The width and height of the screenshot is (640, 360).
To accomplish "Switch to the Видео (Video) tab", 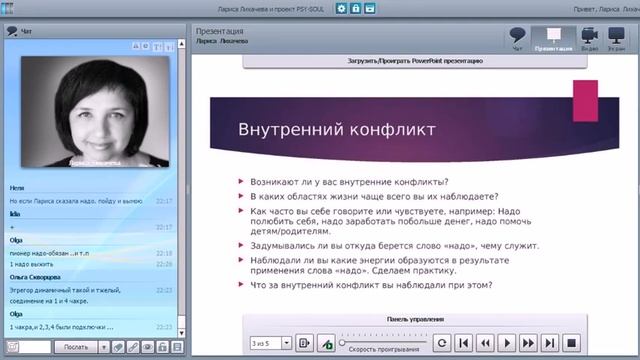I will coord(589,39).
